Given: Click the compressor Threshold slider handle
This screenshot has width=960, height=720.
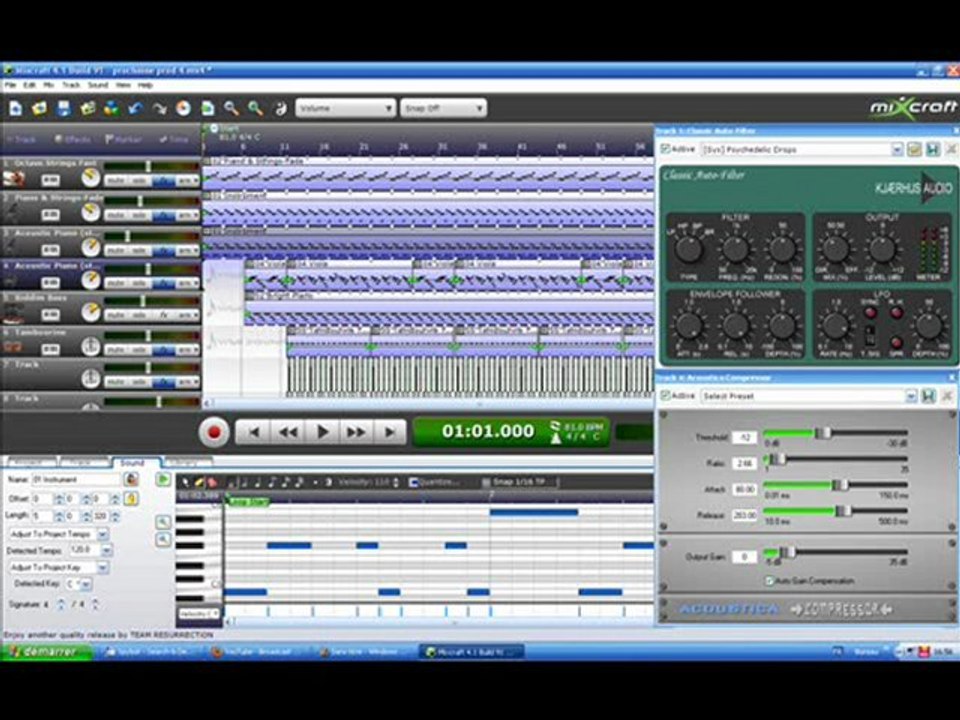Looking at the screenshot, I should [x=822, y=434].
